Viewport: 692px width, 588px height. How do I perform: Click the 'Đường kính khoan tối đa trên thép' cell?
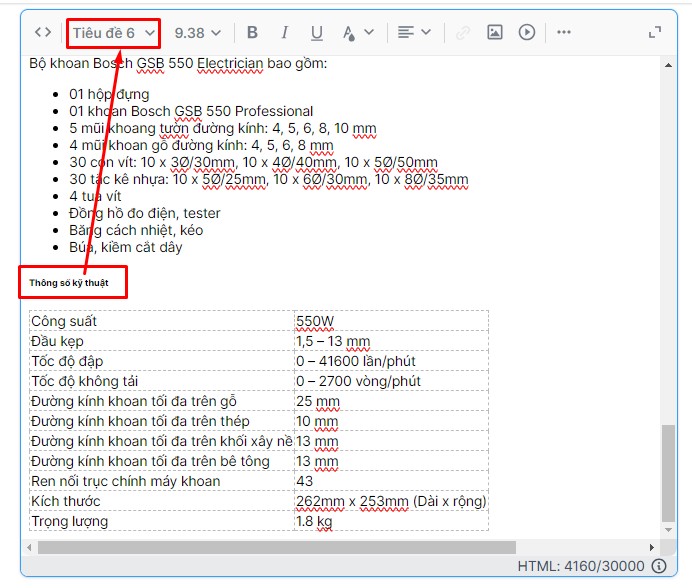point(162,421)
